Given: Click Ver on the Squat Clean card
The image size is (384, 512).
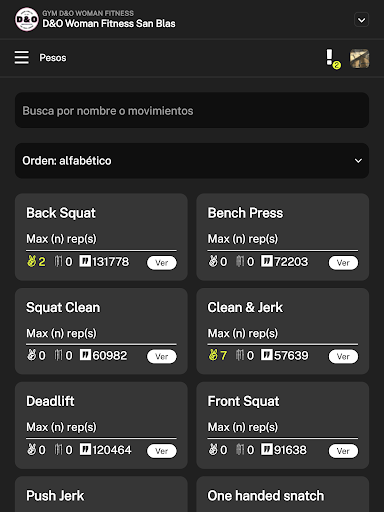Looking at the screenshot, I should coord(162,356).
